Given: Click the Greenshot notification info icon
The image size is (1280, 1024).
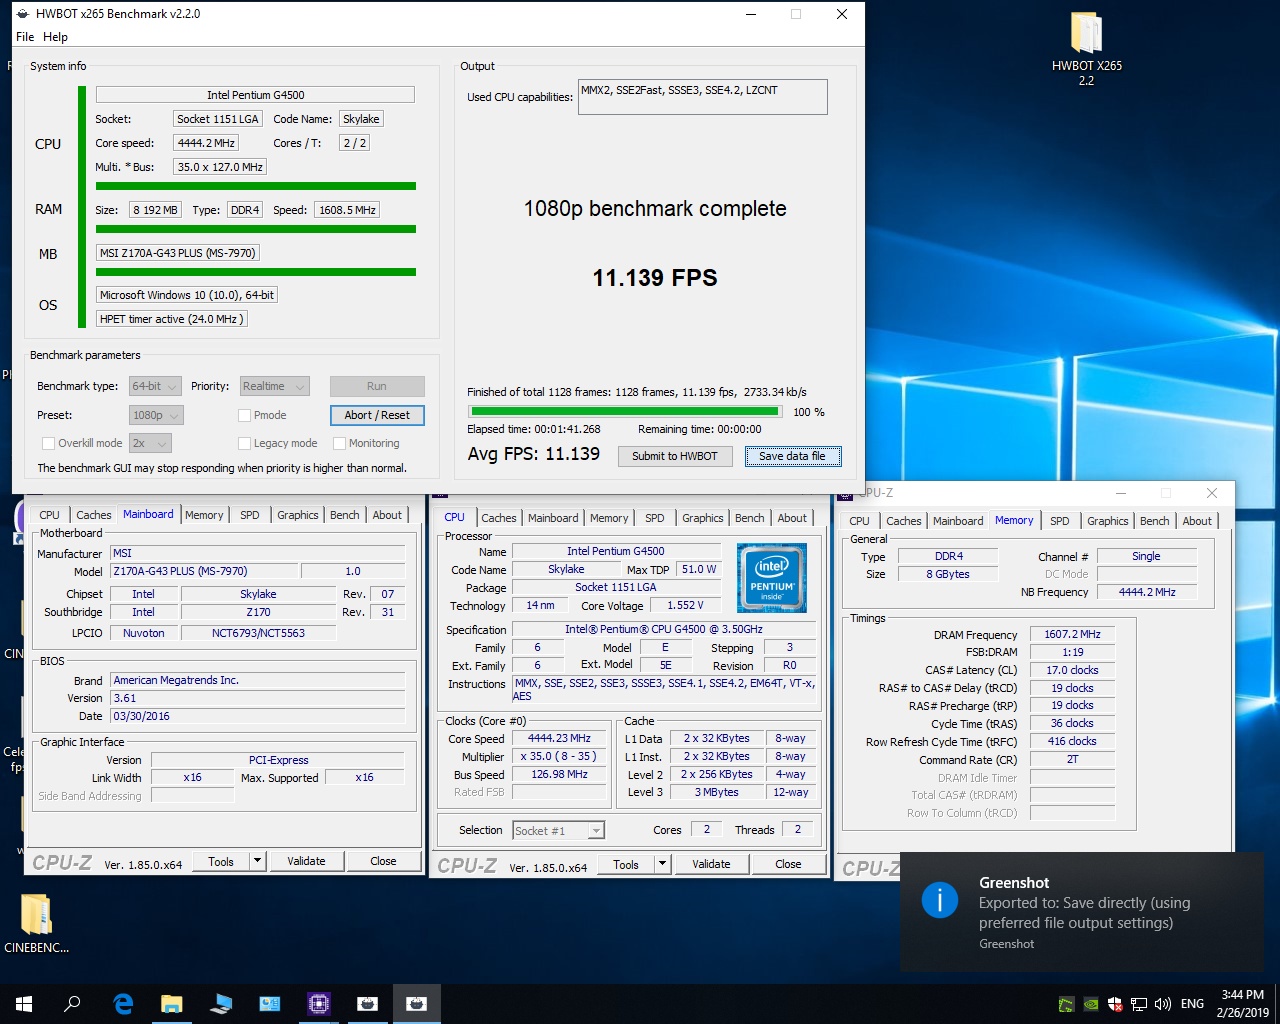Looking at the screenshot, I should point(939,900).
